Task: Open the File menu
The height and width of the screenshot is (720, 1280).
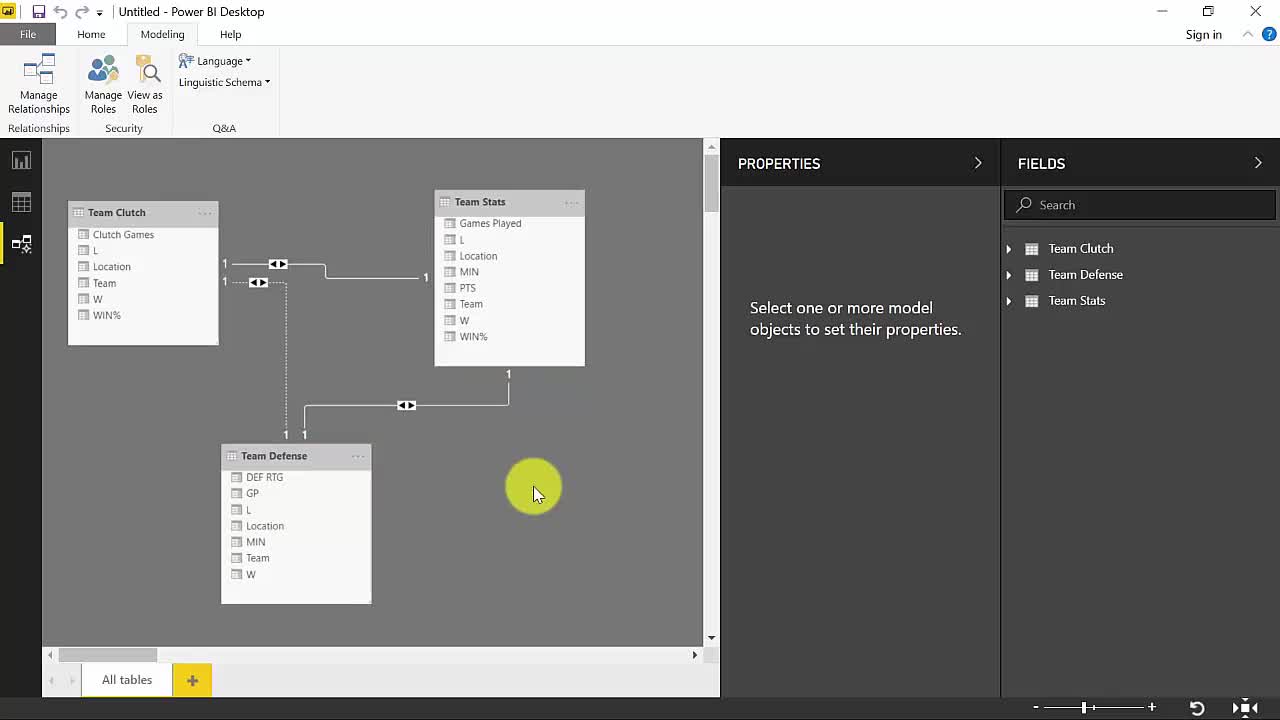Action: coord(28,34)
